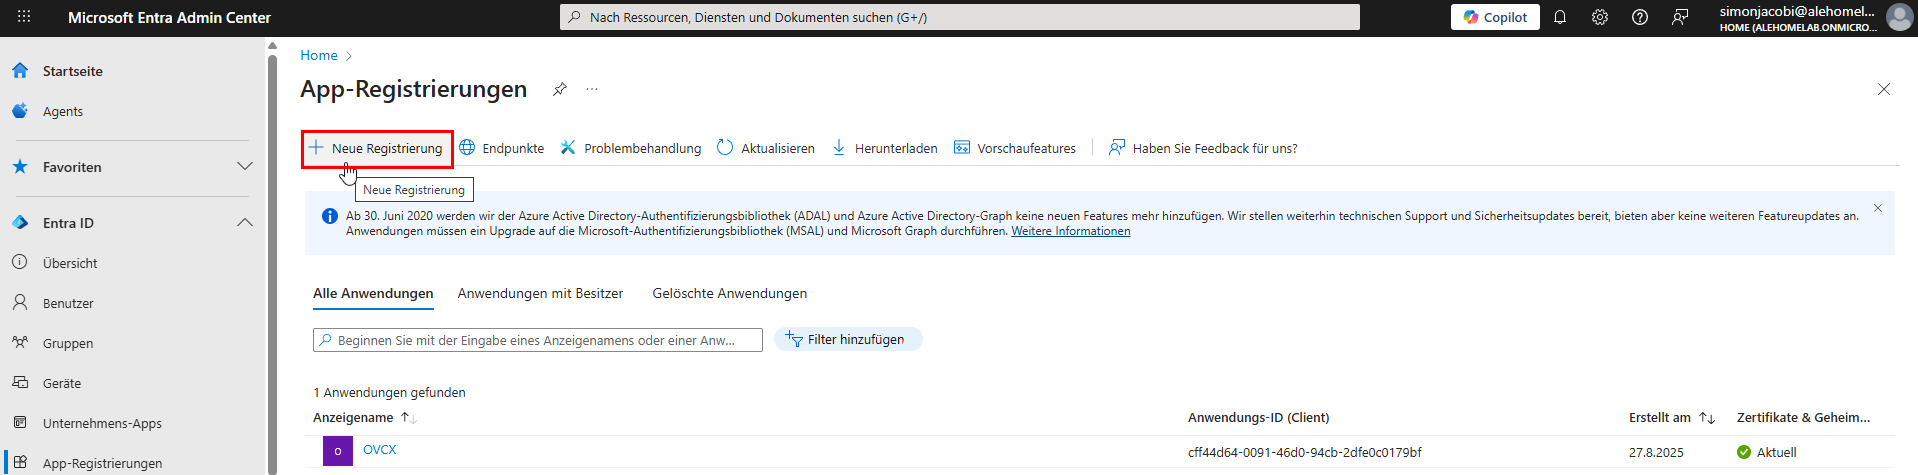Switch to Gelöschte Anwendungen tab

coord(729,293)
